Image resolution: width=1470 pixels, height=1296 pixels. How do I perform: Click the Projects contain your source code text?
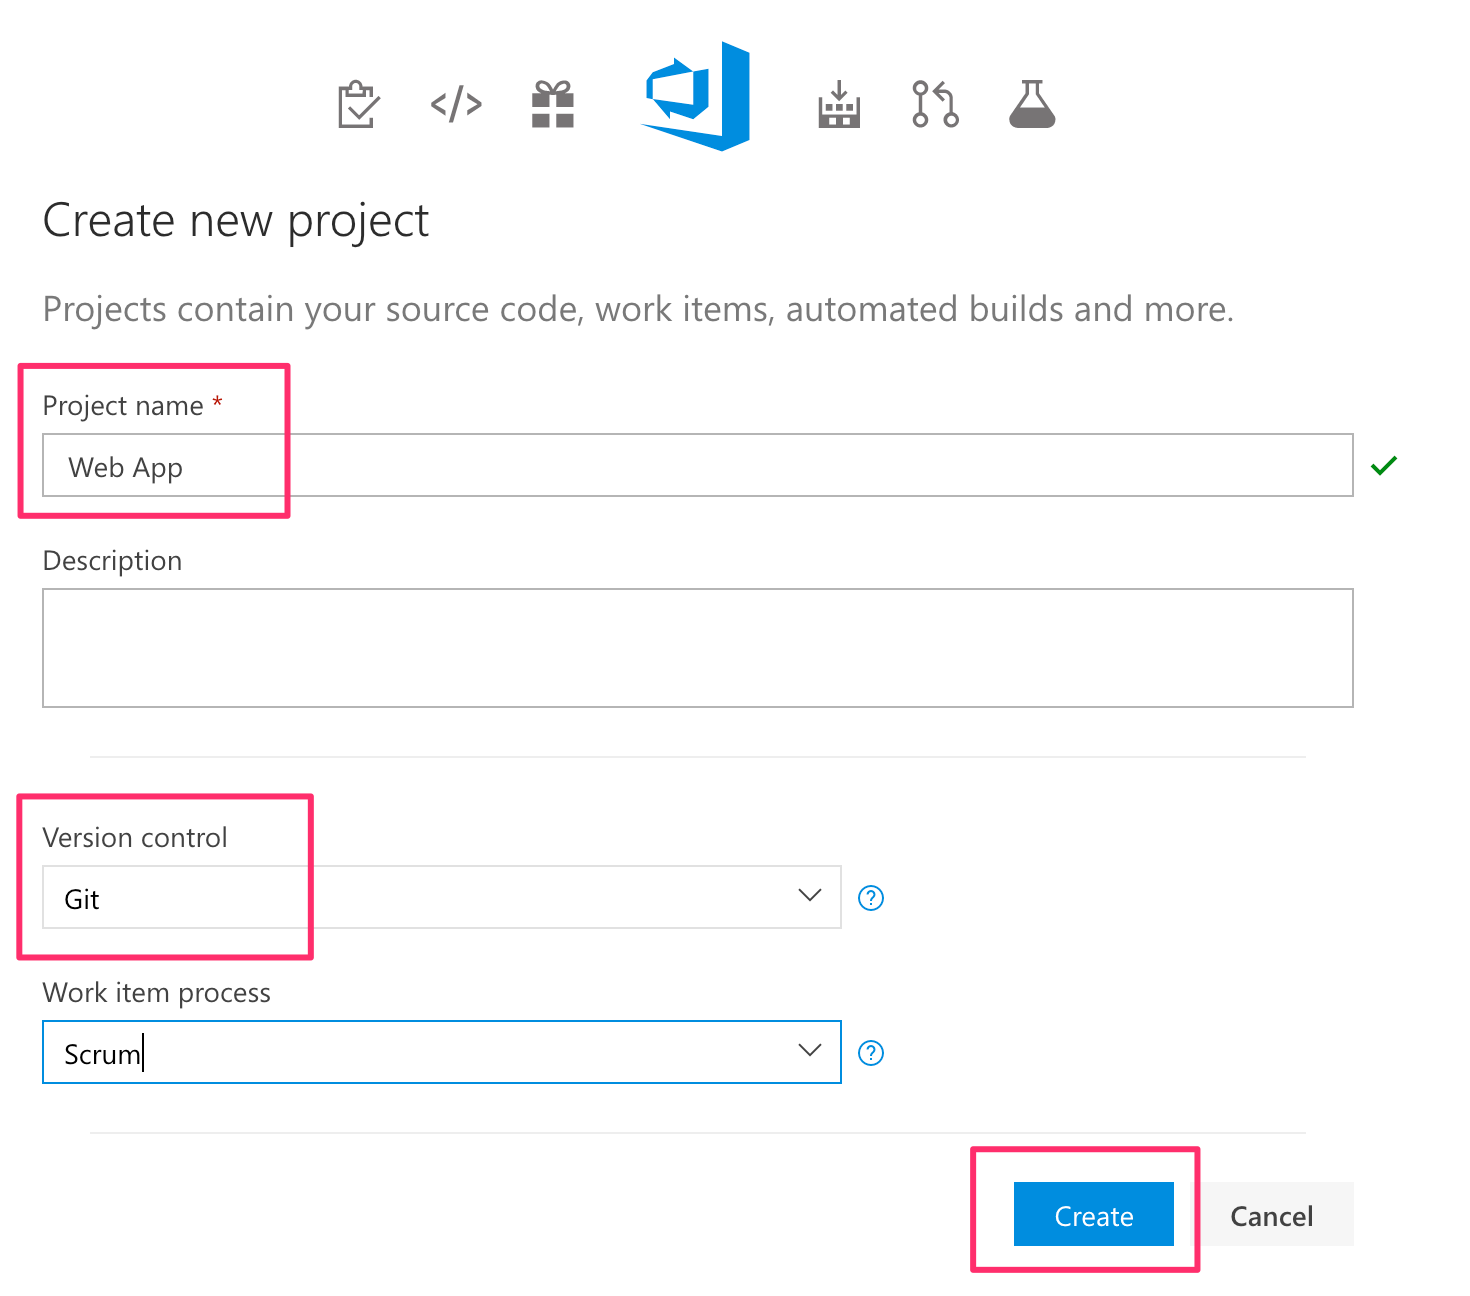[638, 310]
